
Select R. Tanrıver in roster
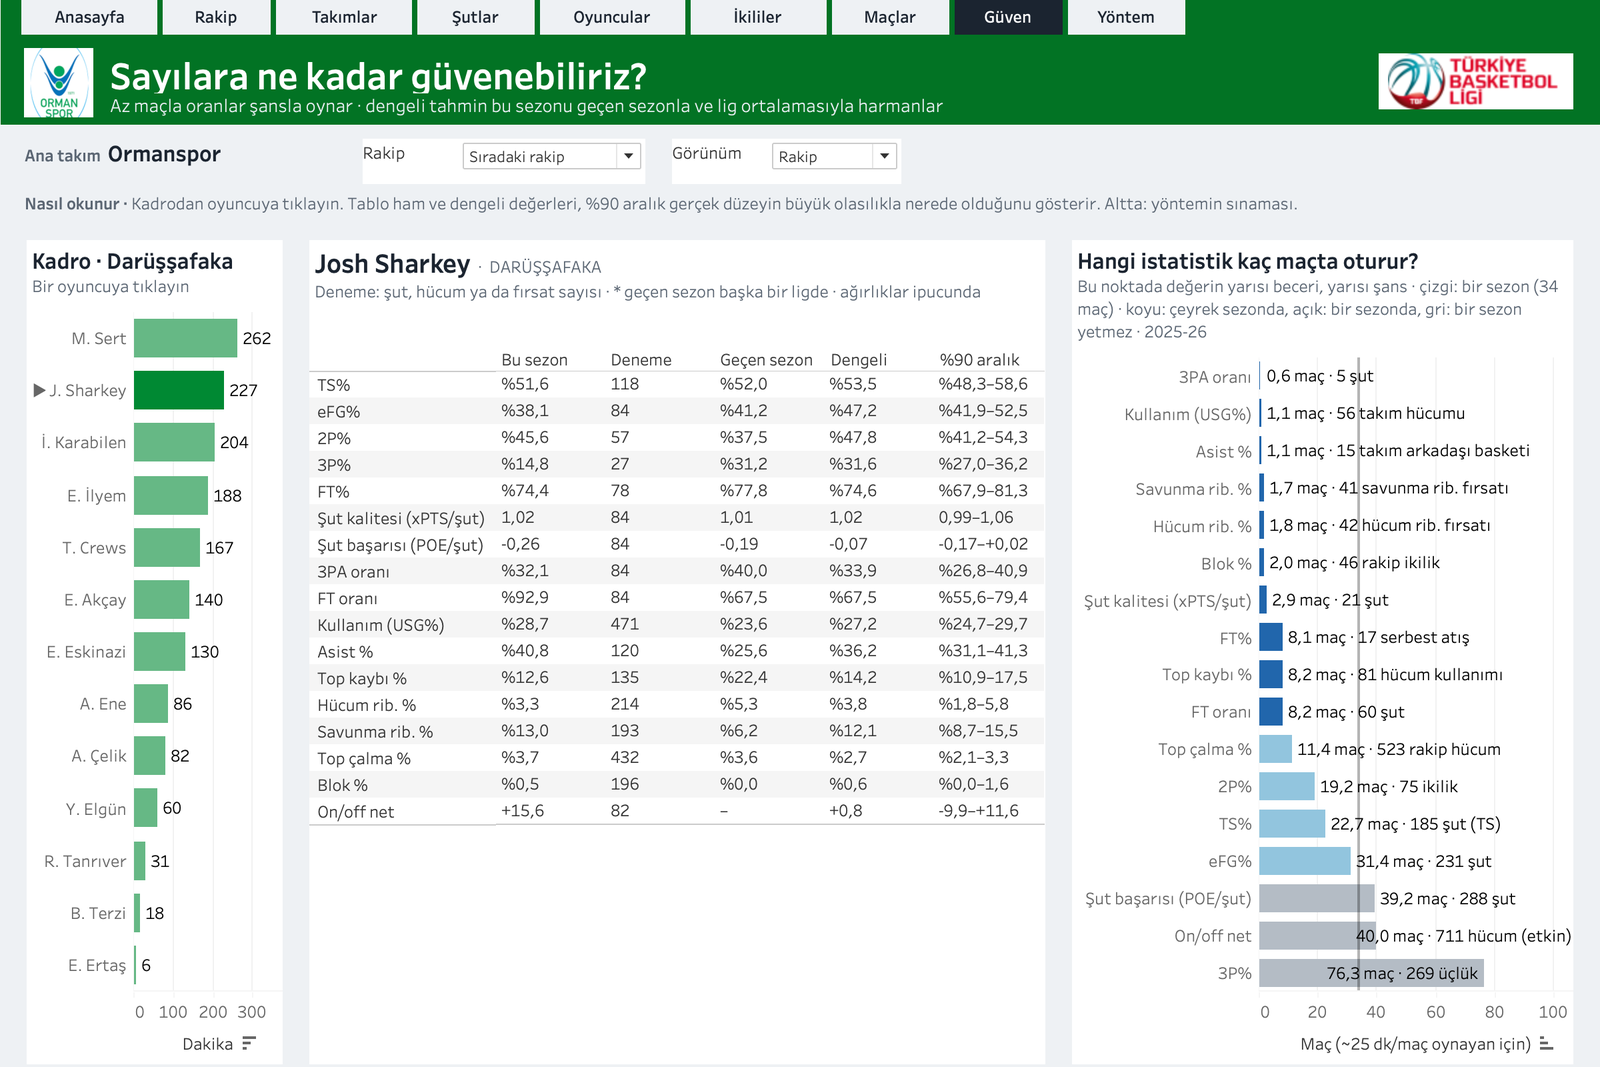[140, 860]
